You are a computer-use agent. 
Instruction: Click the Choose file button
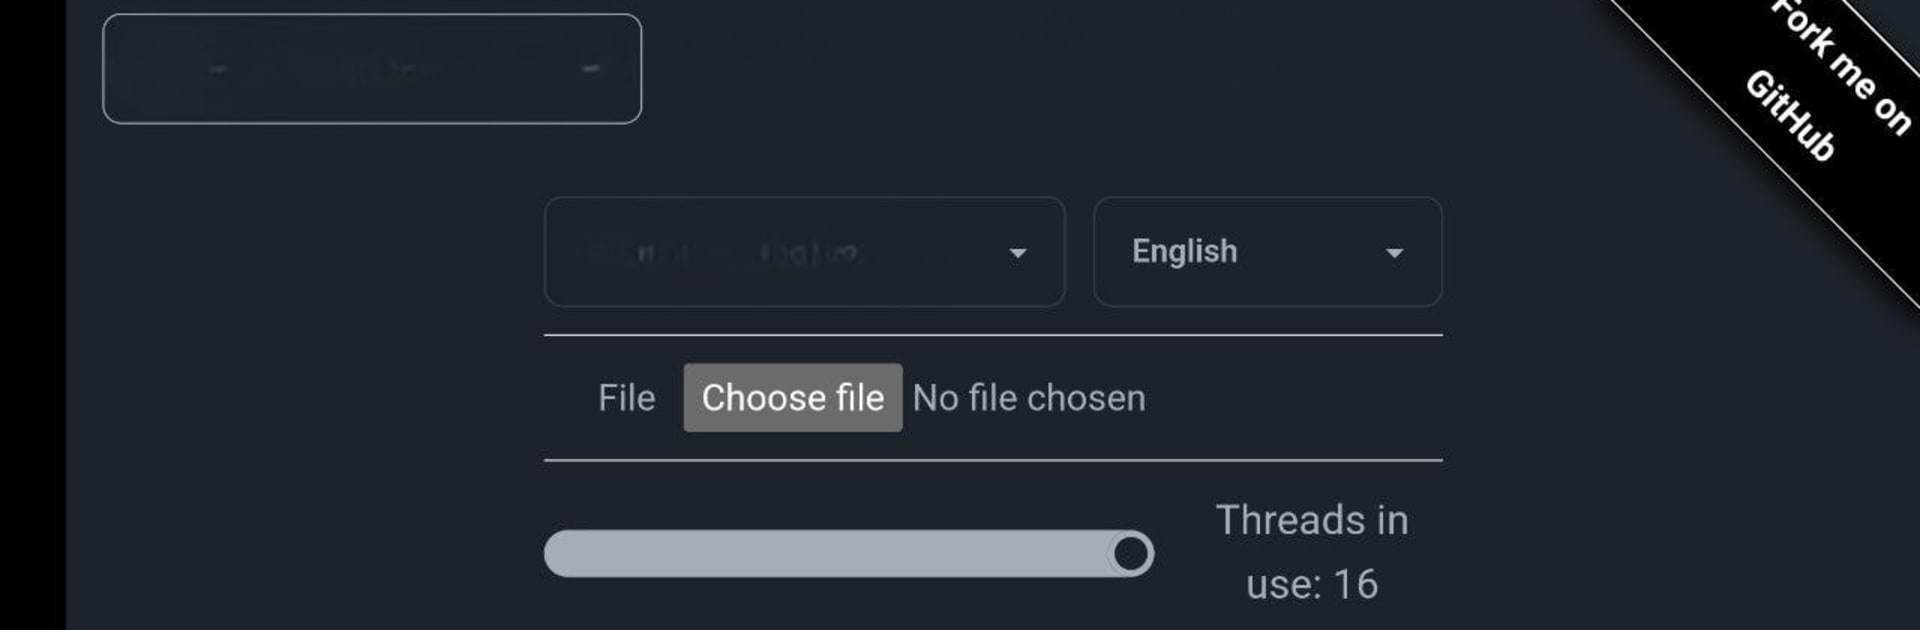[x=792, y=398]
